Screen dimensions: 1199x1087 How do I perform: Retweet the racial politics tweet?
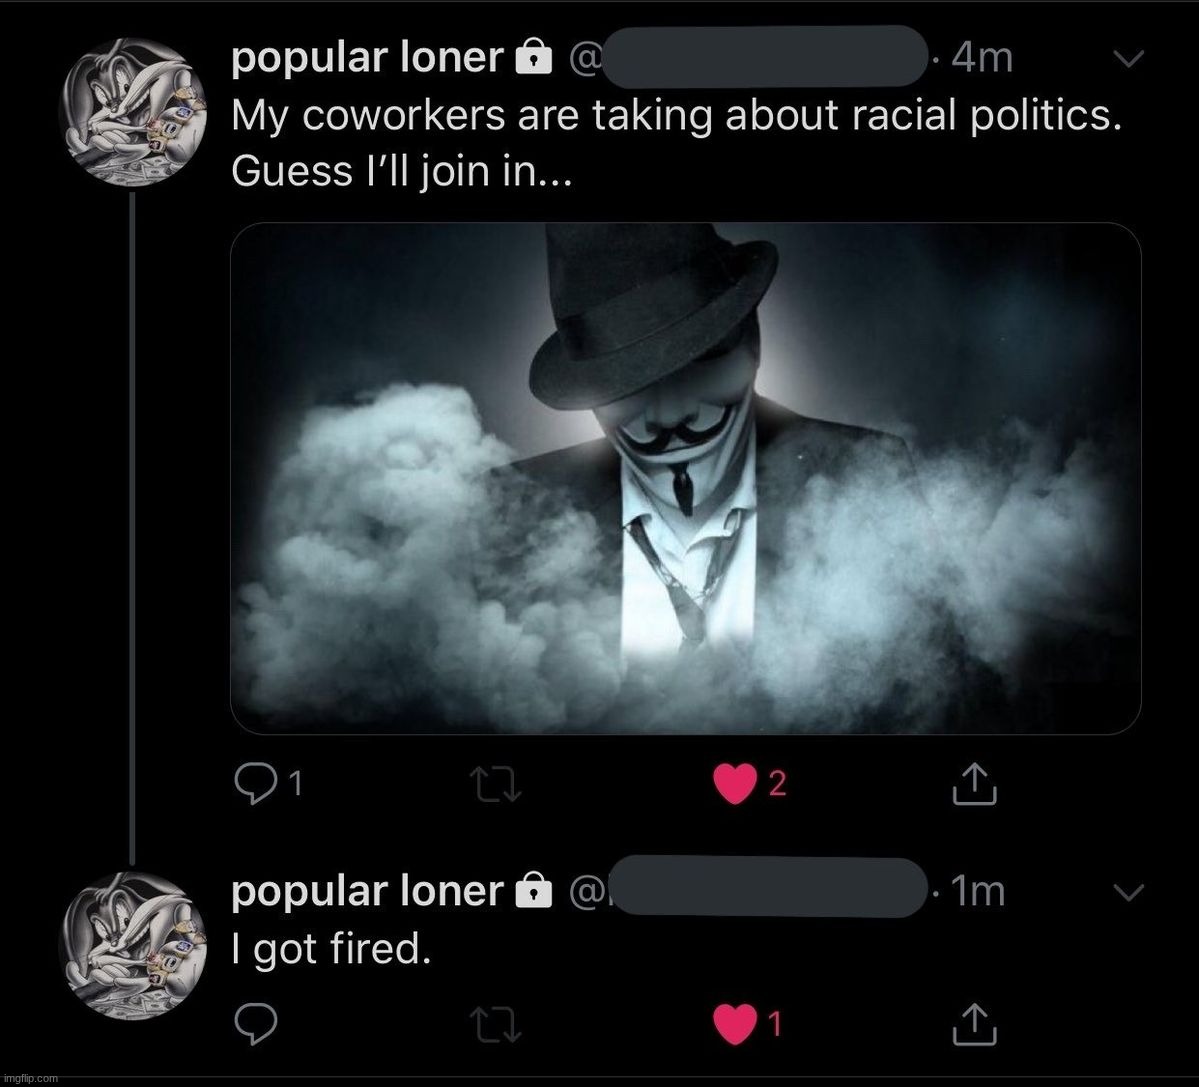coord(495,785)
